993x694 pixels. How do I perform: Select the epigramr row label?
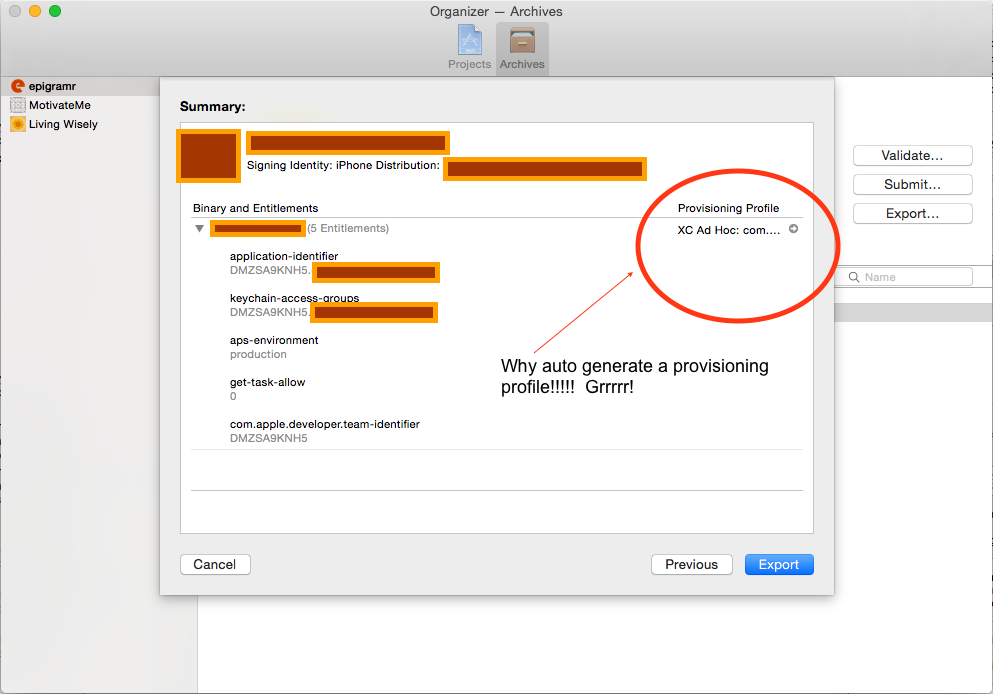[53, 86]
